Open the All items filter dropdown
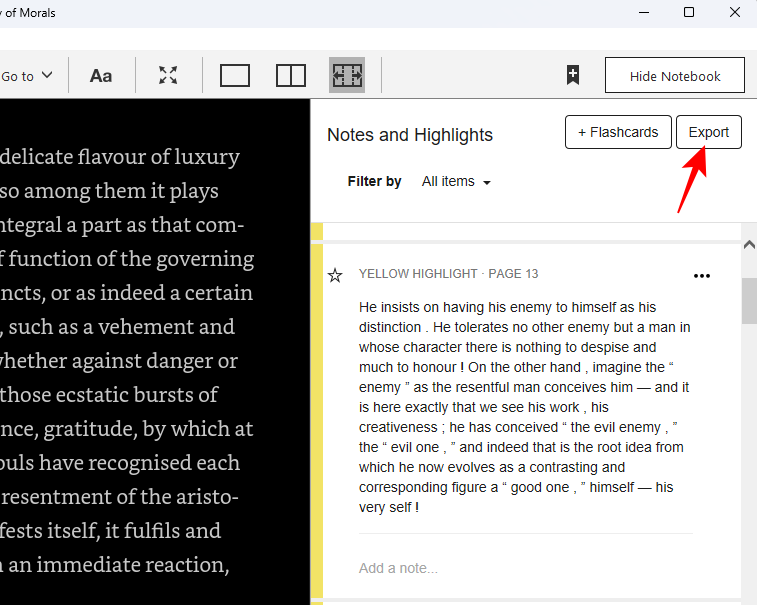 [456, 182]
